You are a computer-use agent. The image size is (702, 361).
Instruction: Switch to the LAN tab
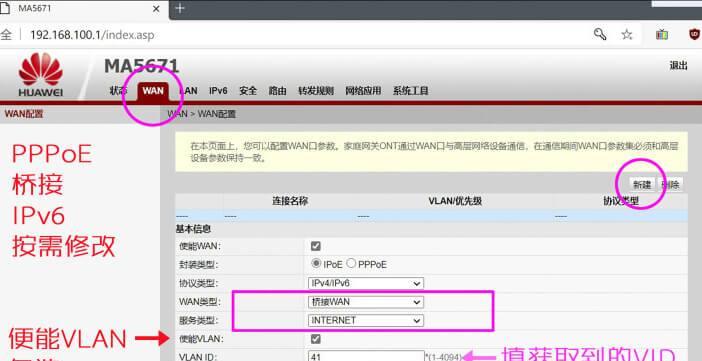pos(188,91)
